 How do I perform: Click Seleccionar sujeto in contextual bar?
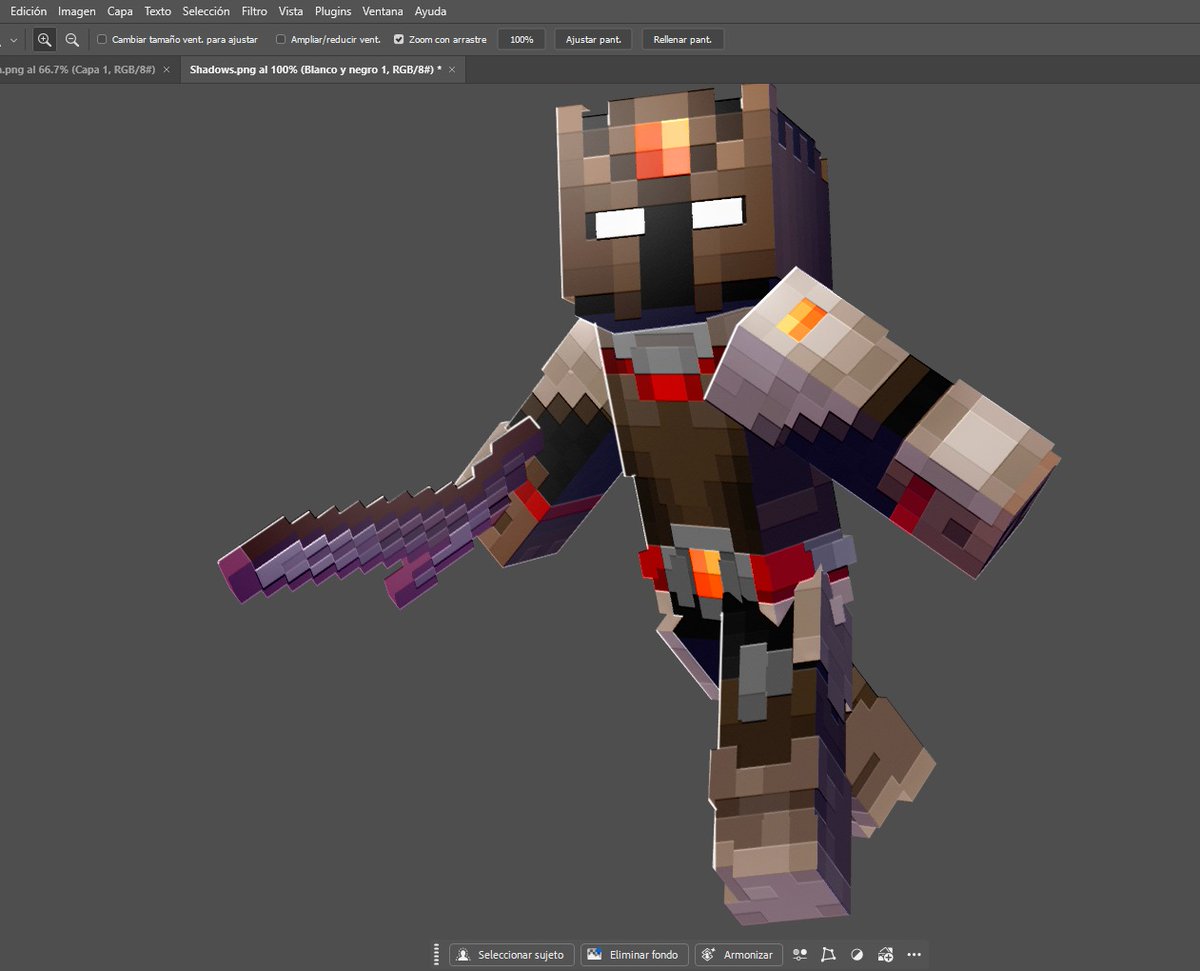click(x=512, y=955)
